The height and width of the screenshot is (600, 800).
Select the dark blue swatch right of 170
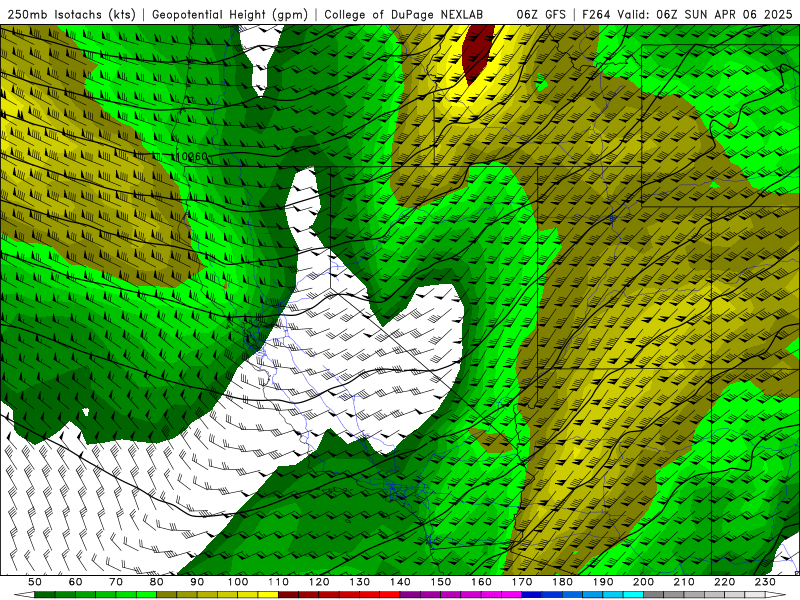(532, 595)
